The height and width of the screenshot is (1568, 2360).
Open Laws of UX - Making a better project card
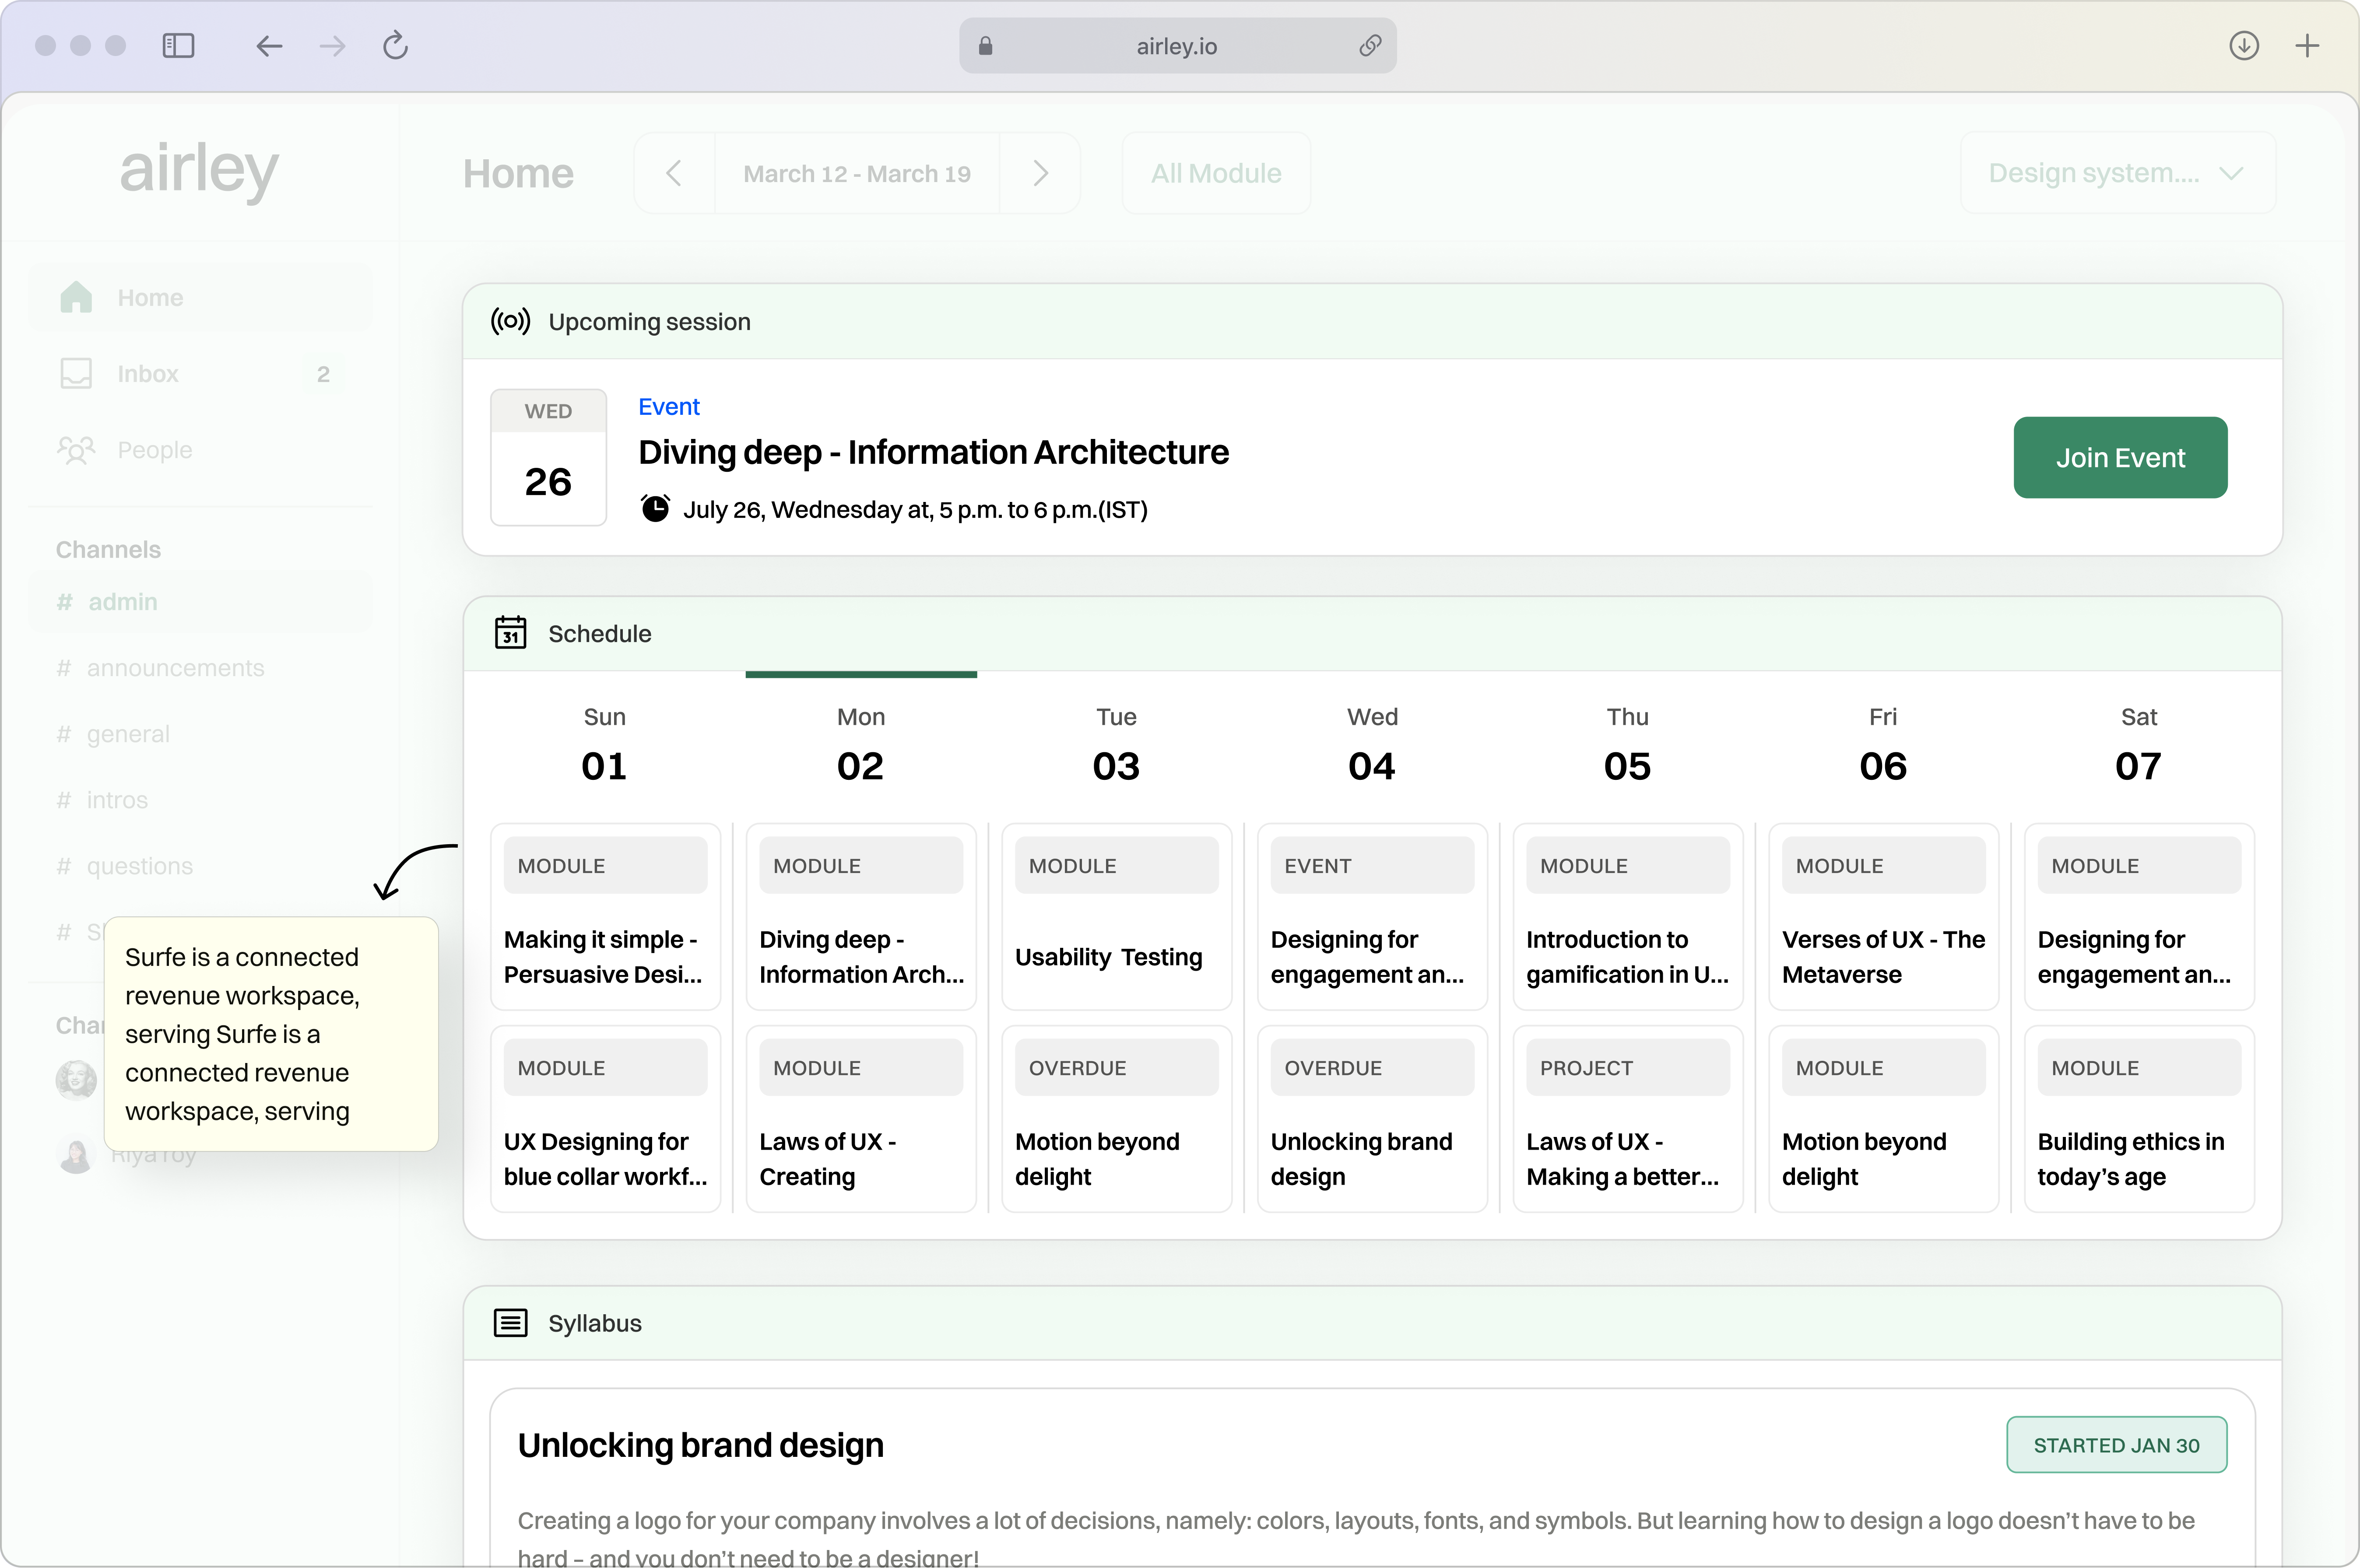point(1628,1119)
